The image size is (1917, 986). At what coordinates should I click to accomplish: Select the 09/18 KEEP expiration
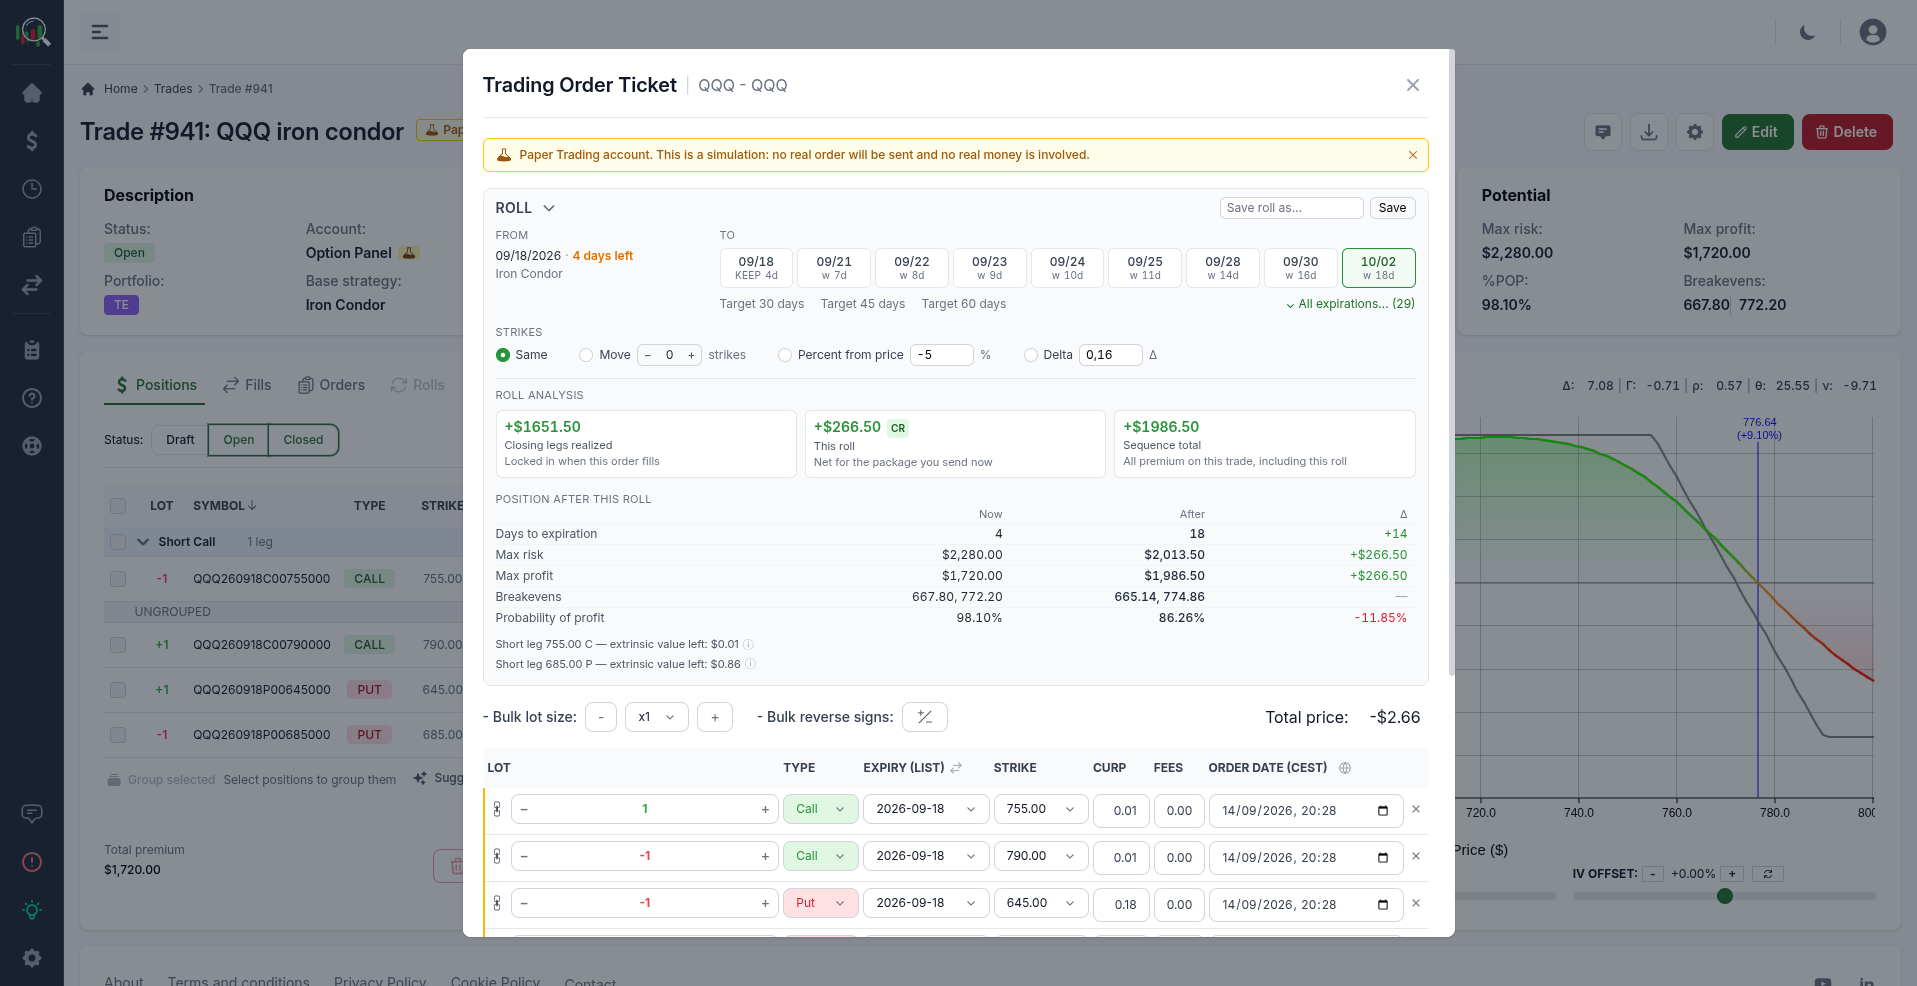point(756,268)
